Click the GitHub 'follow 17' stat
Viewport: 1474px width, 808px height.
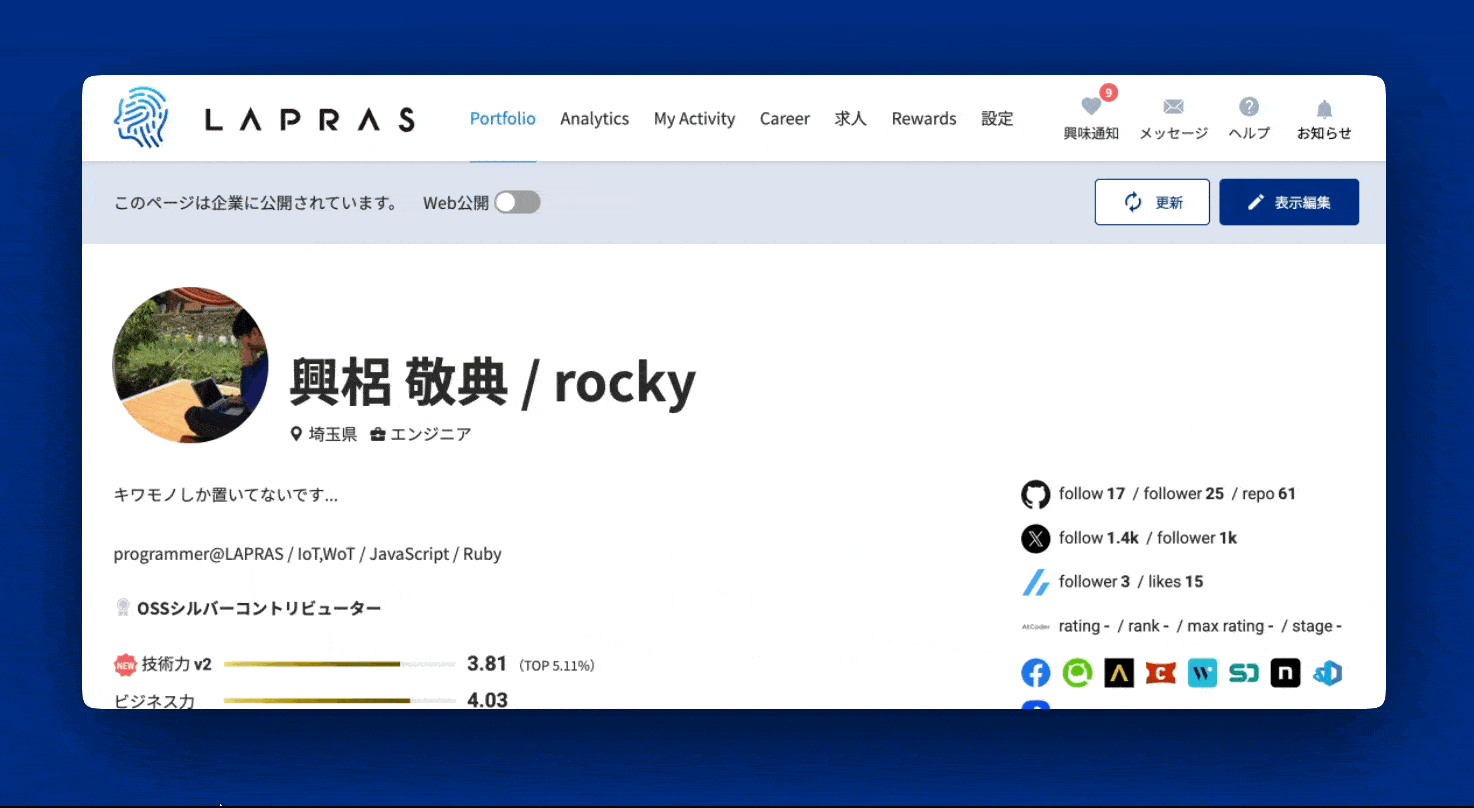(x=1092, y=493)
